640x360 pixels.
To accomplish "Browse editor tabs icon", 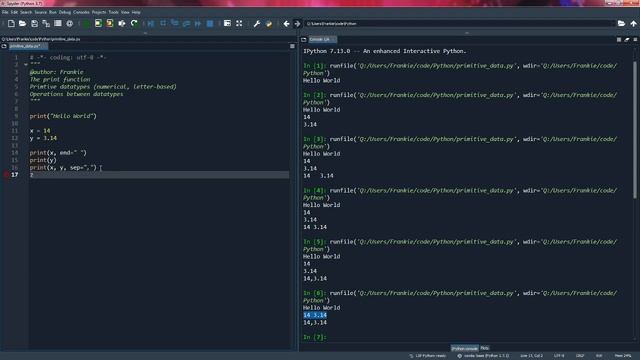I will [x=4, y=46].
